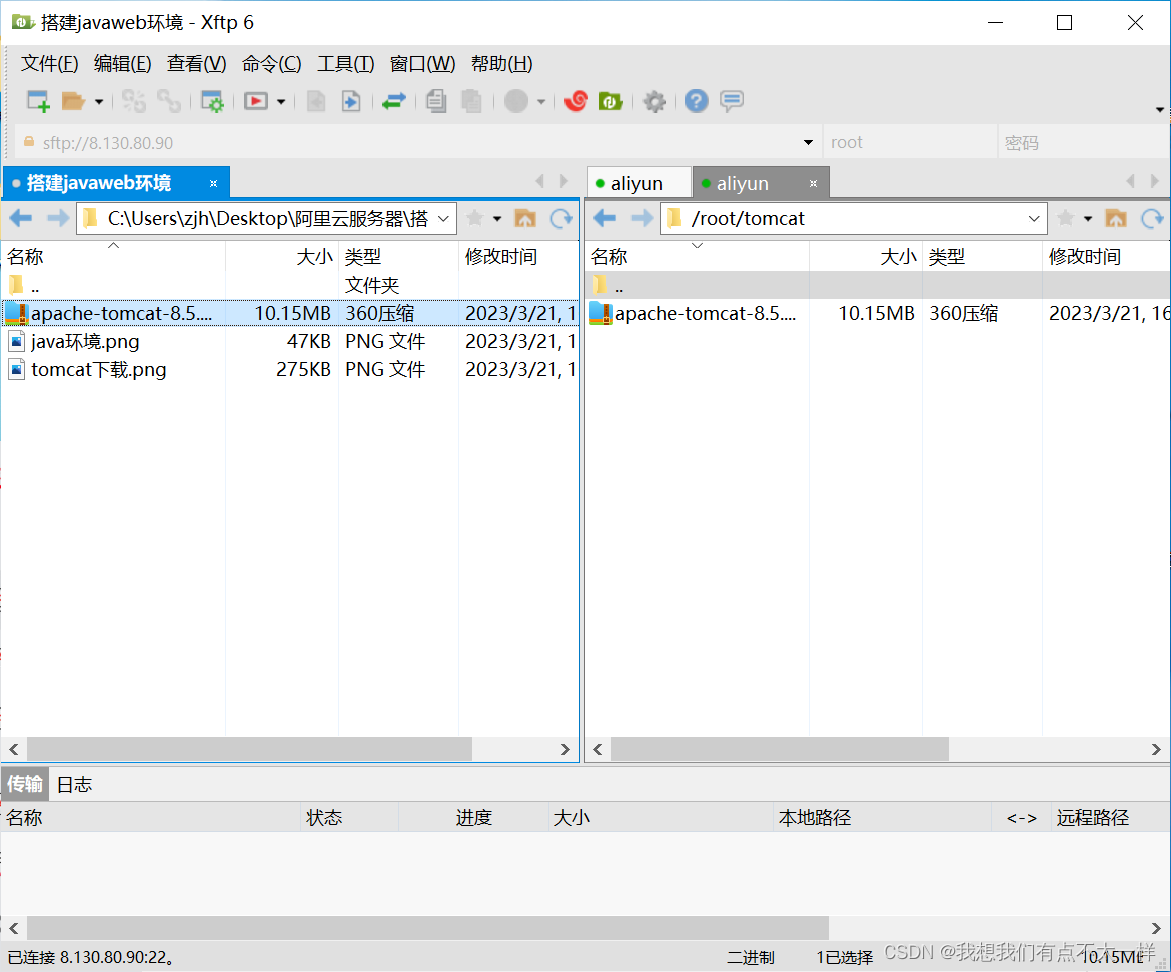Click the synchronize arrows icon
This screenshot has width=1171, height=972.
coord(394,101)
